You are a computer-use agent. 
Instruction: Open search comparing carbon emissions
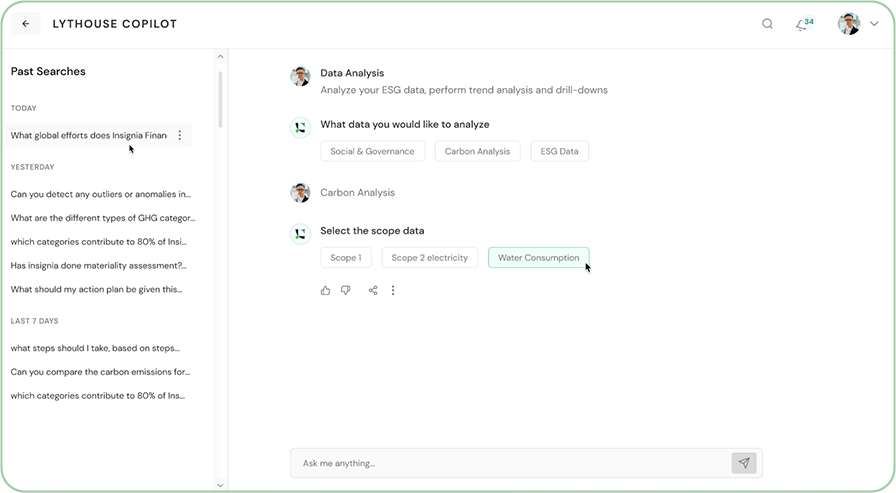[x=101, y=372]
